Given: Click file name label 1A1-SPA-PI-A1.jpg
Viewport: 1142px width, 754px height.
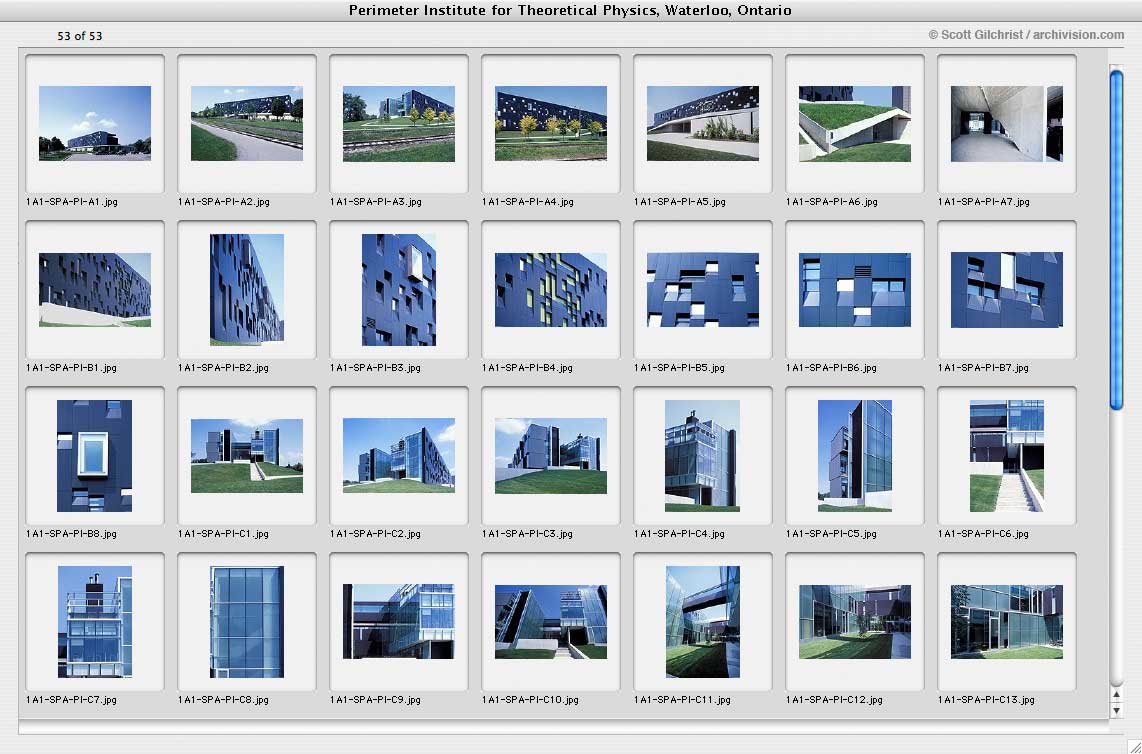Looking at the screenshot, I should [72, 202].
